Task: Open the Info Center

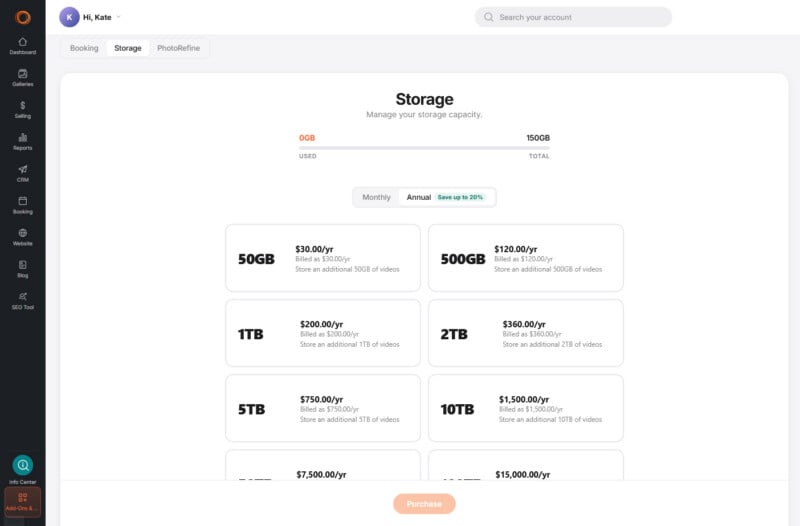Action: [22, 469]
